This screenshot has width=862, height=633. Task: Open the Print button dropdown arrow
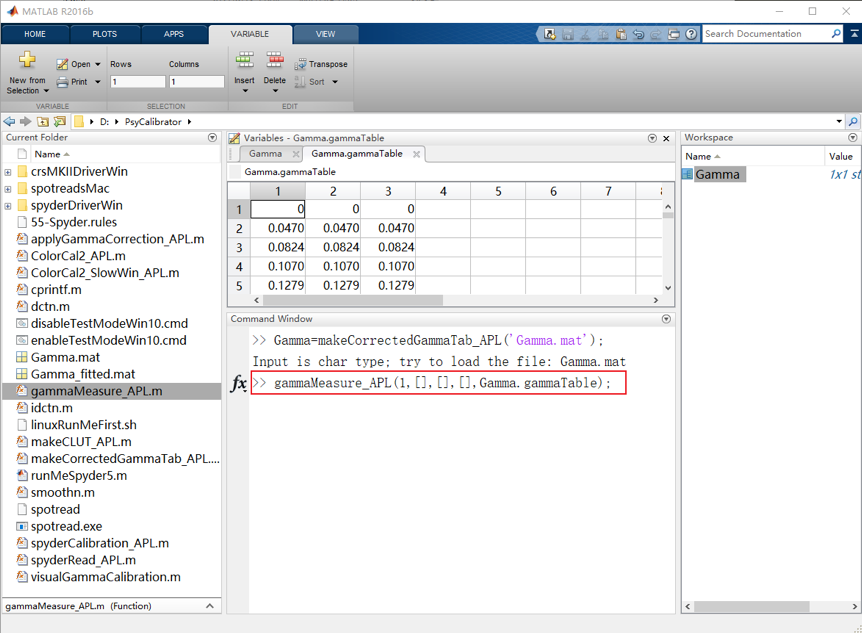click(x=98, y=82)
